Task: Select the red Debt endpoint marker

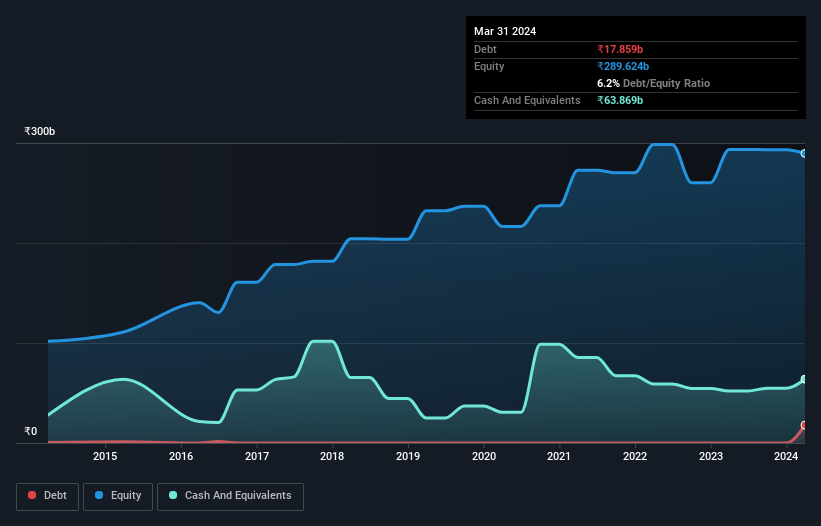Action: pos(804,425)
